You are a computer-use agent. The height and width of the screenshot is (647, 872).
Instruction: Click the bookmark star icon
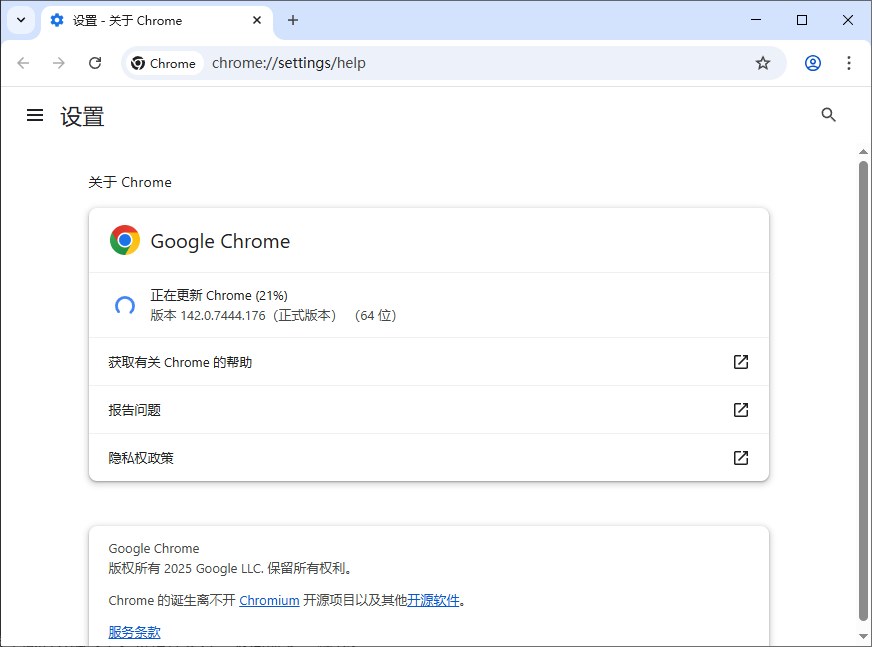click(763, 62)
